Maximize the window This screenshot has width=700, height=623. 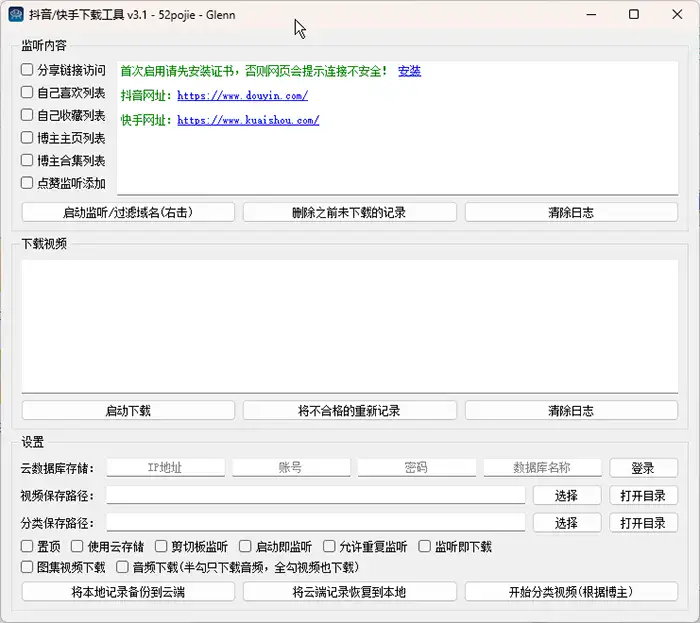633,14
